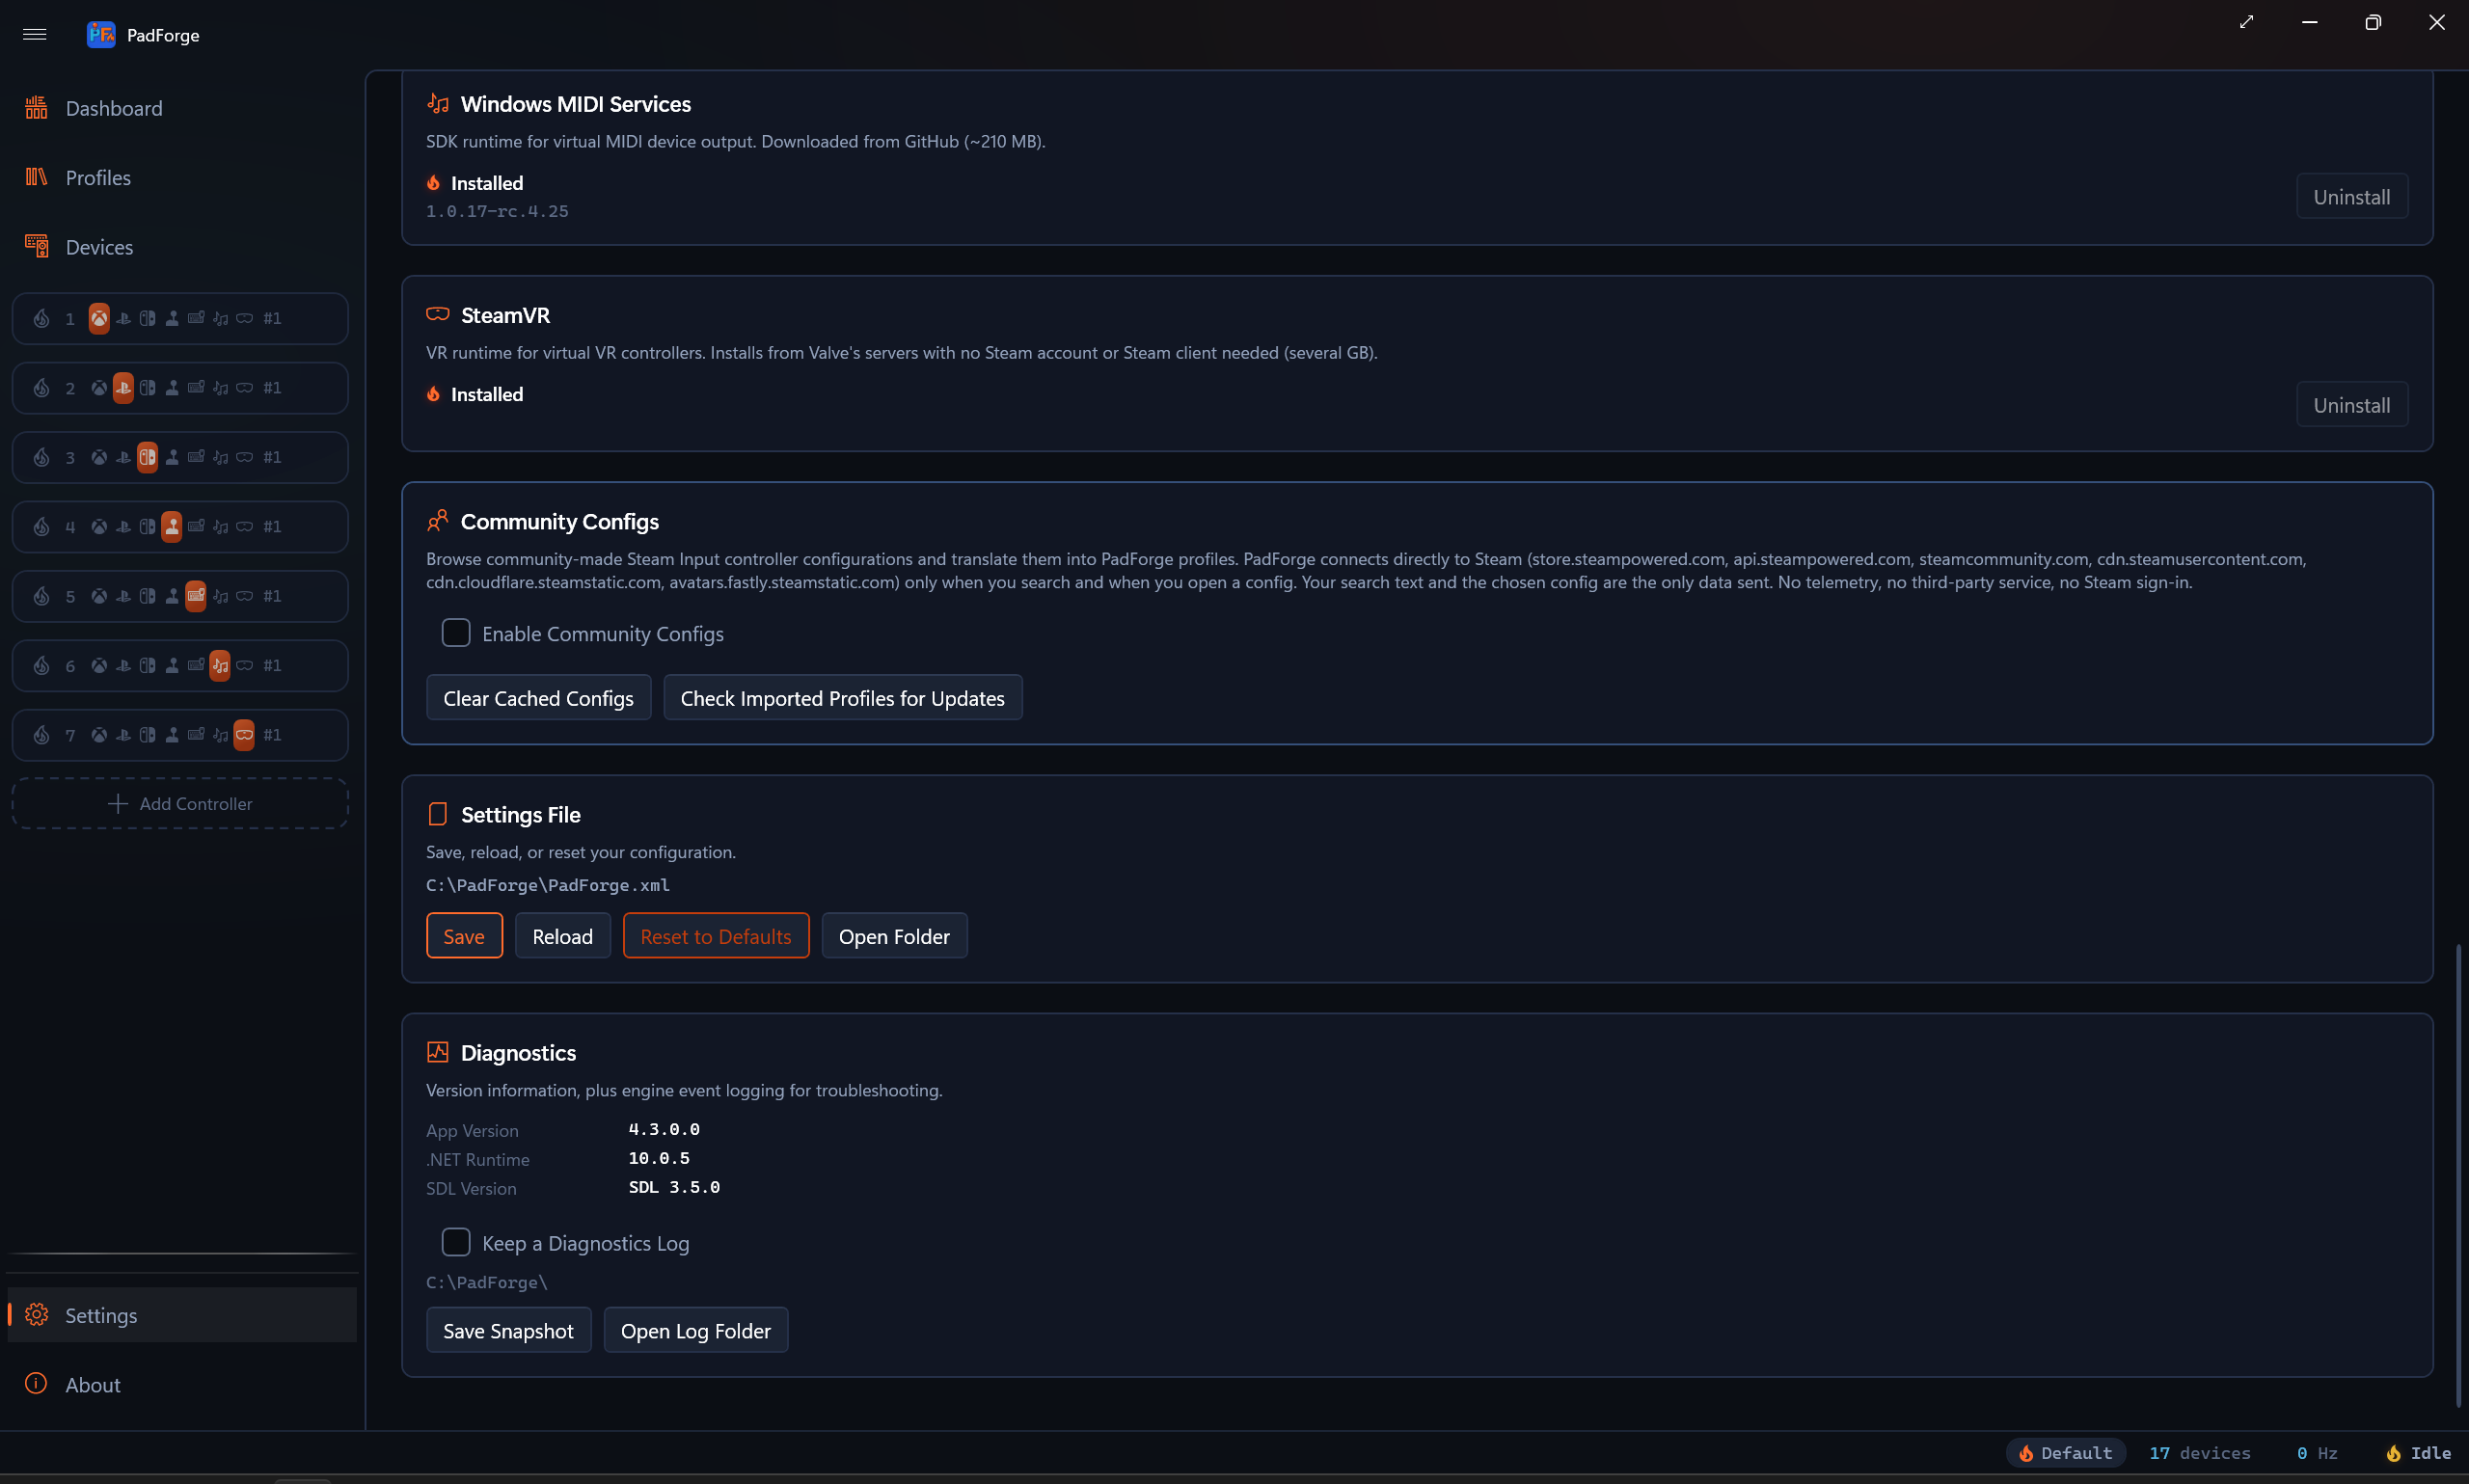Click the flame icon on controller 1
Screen dimensions: 2469x1484
click(41, 318)
